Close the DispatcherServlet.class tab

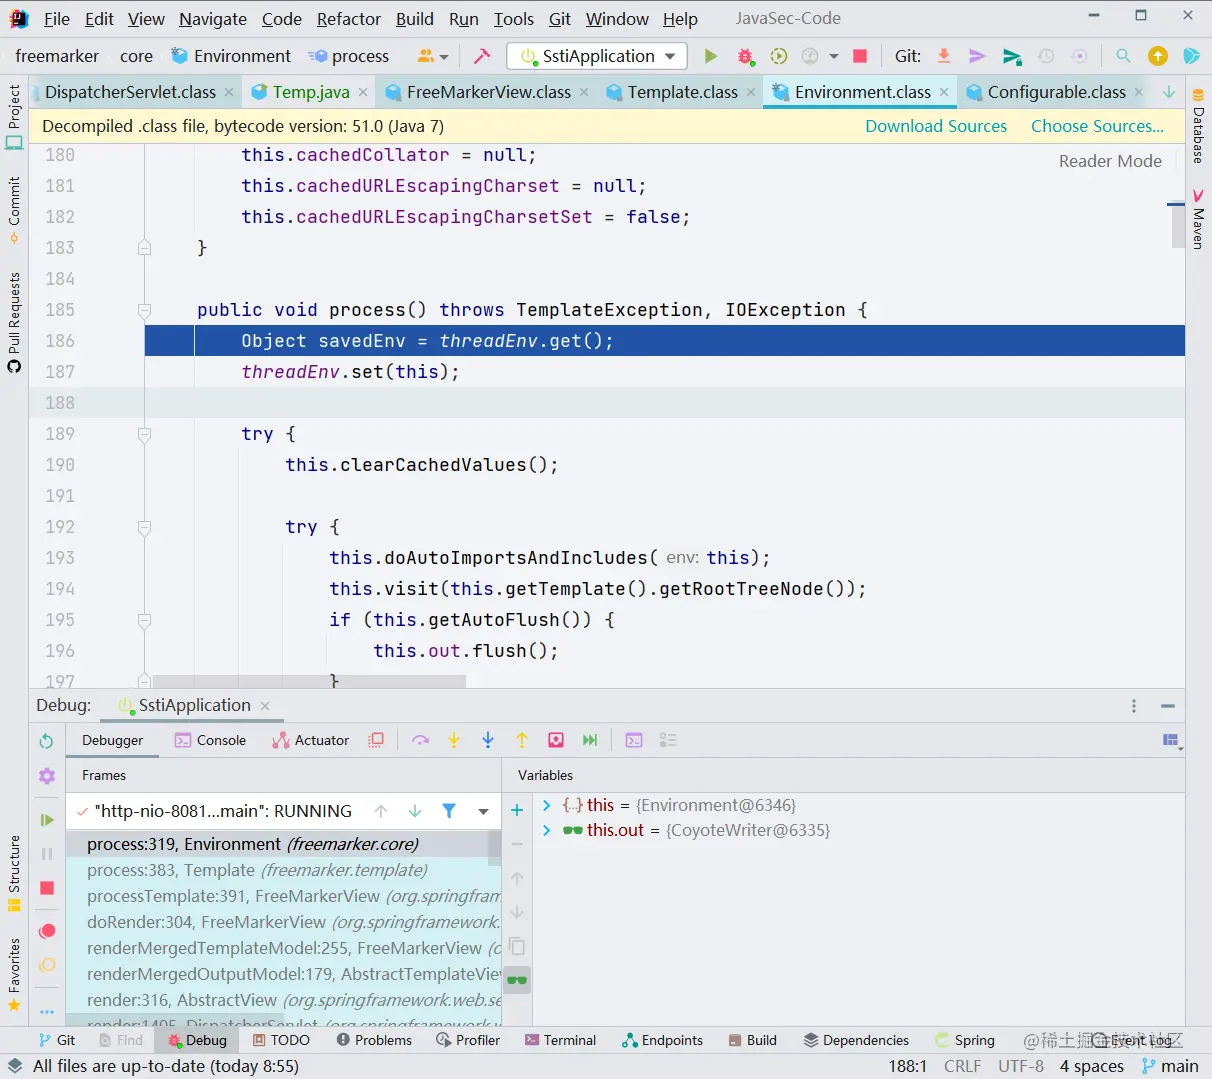click(229, 92)
